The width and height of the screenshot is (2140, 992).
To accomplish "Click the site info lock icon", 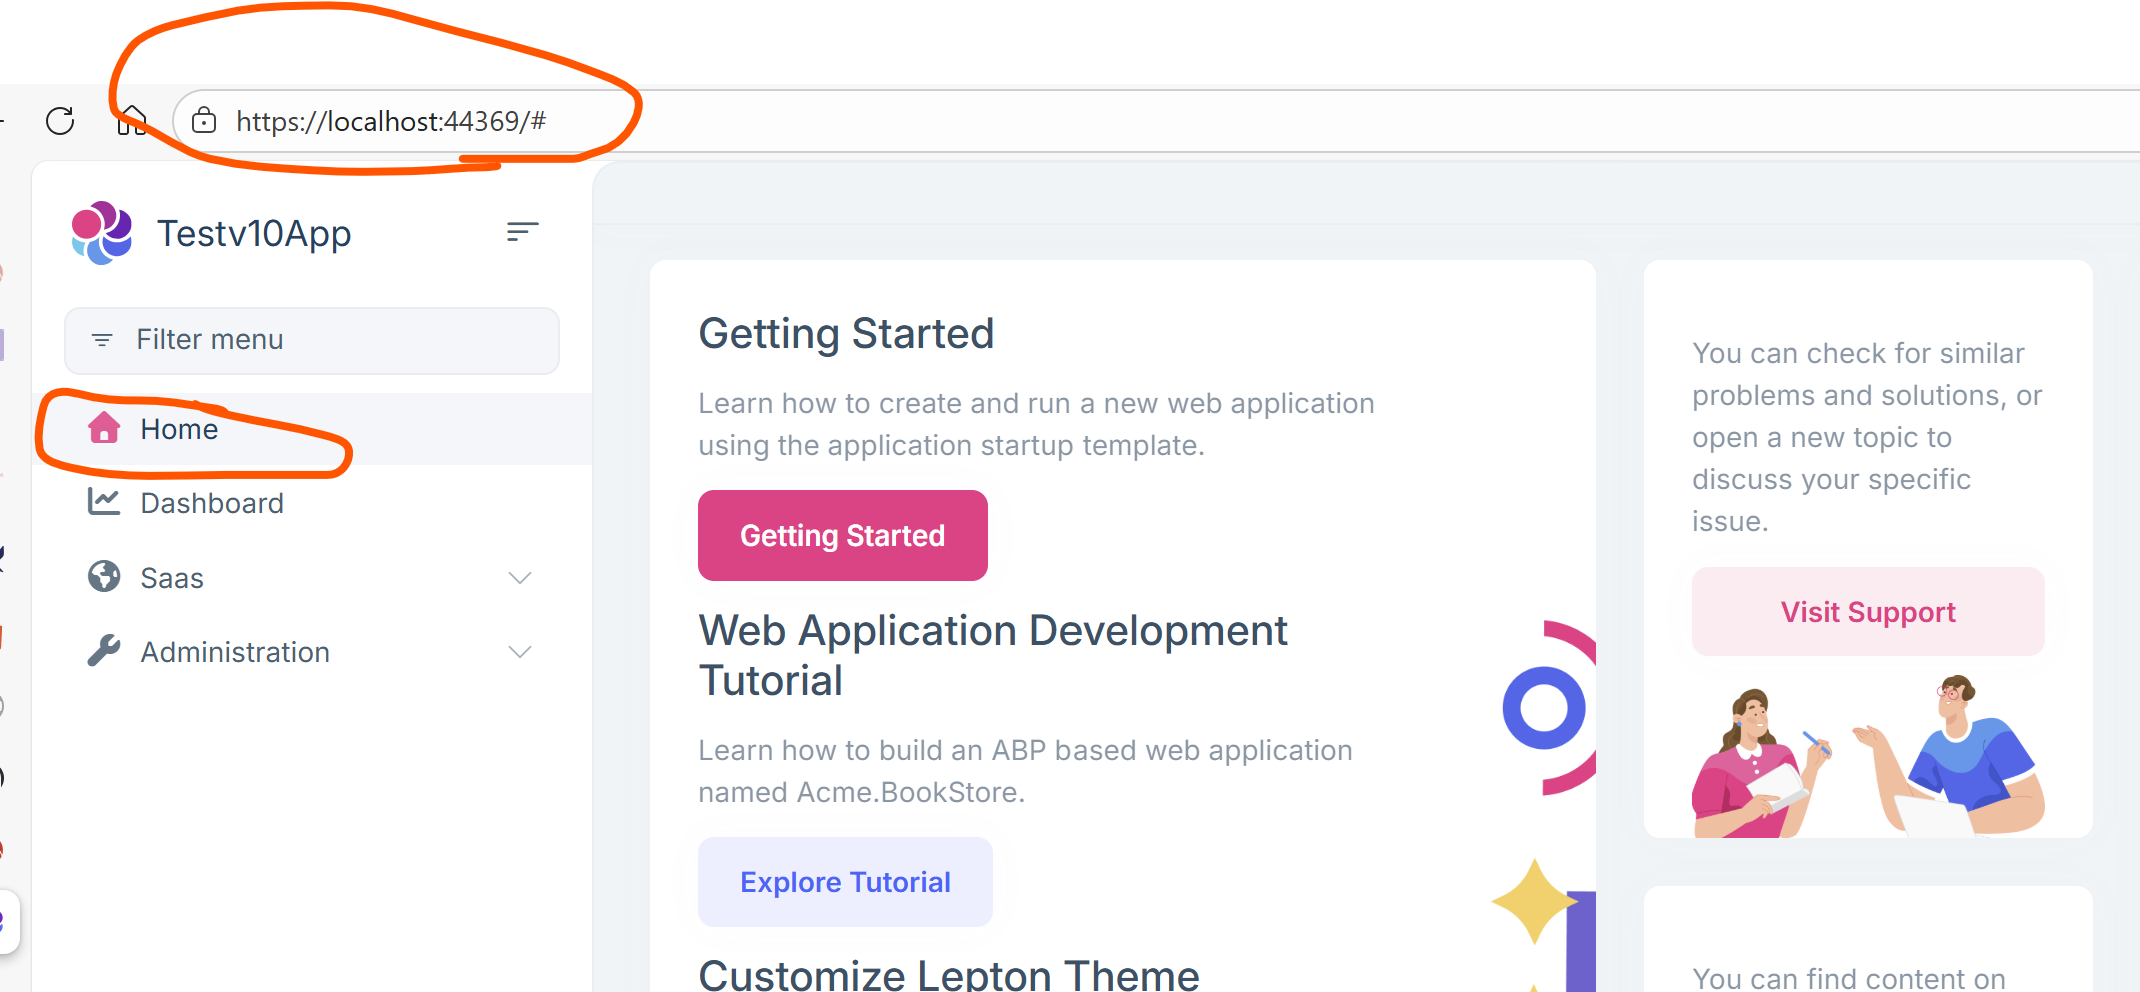I will pyautogui.click(x=204, y=121).
